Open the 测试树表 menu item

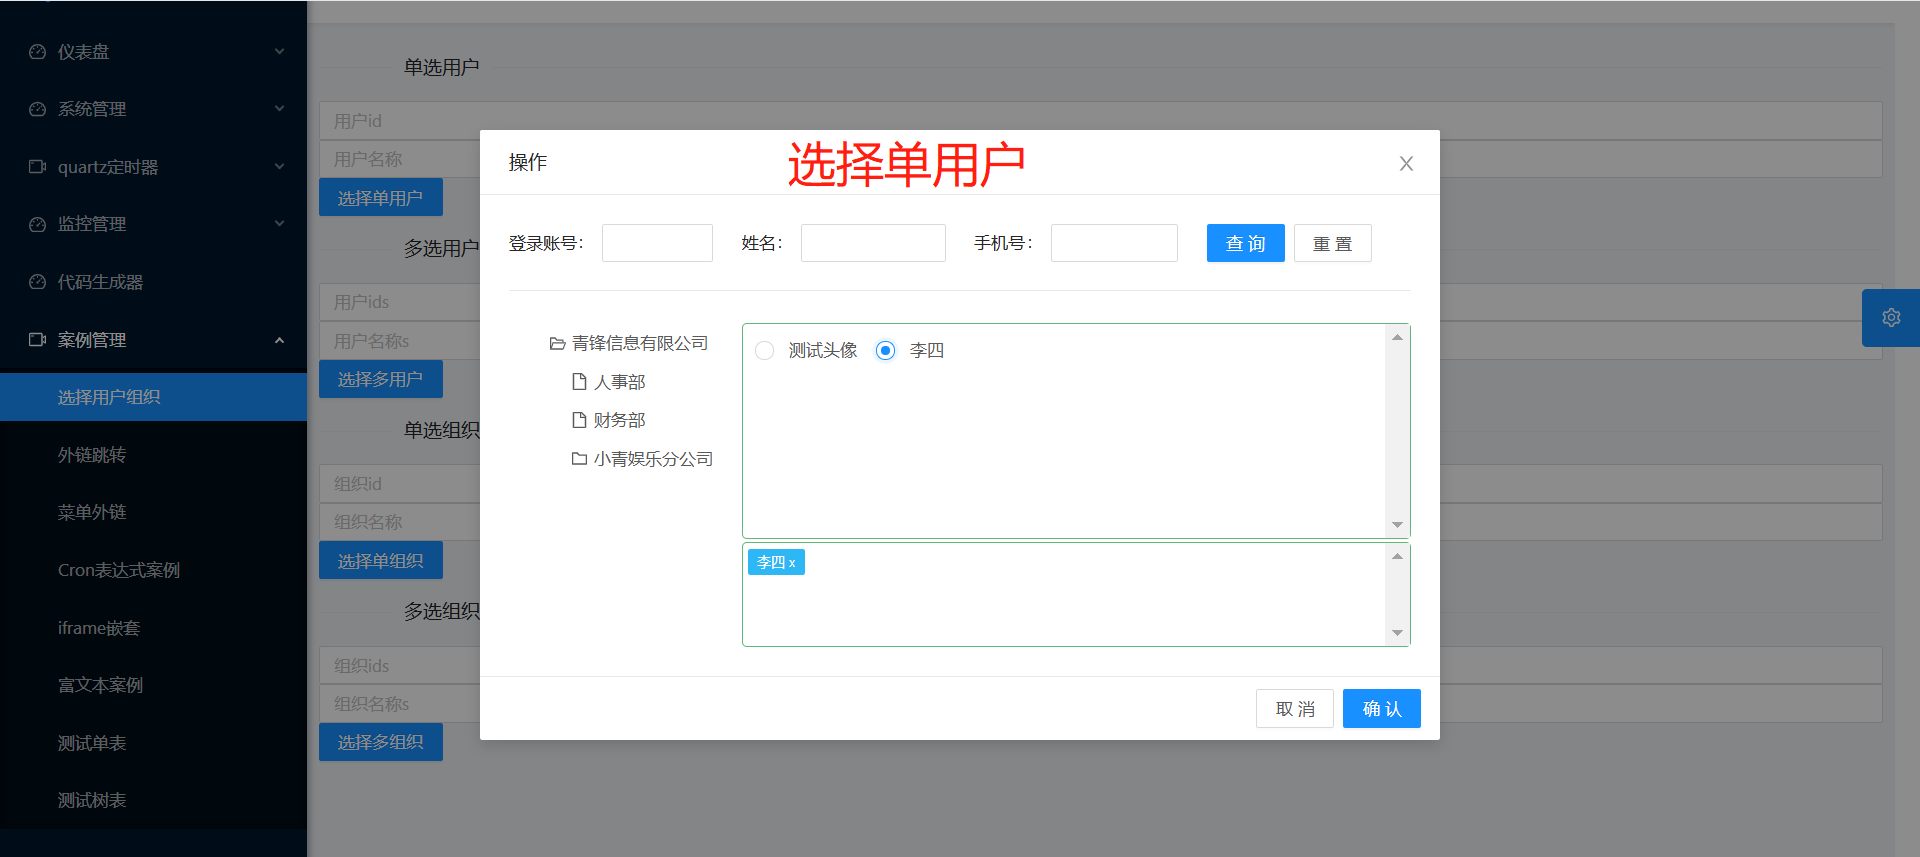click(x=153, y=800)
